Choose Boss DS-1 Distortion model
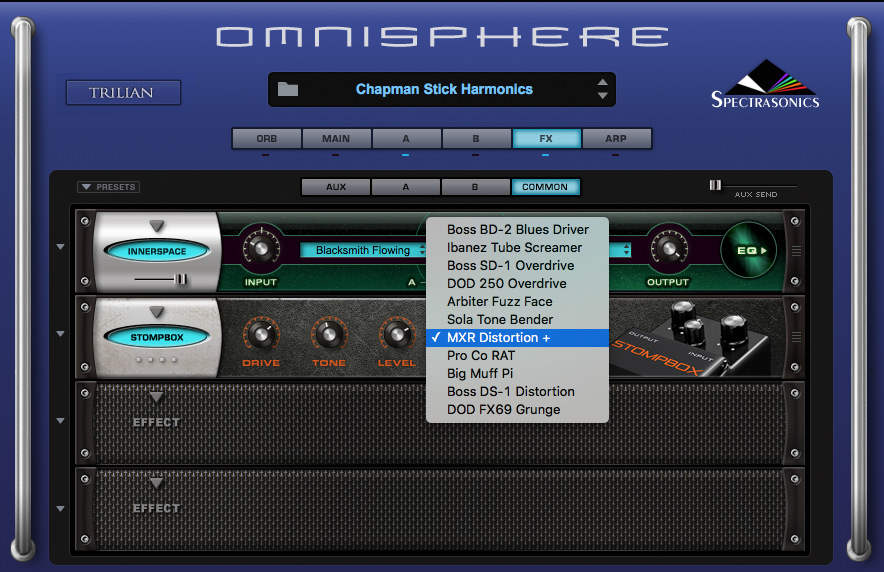Viewport: 884px width, 572px height. (x=518, y=392)
